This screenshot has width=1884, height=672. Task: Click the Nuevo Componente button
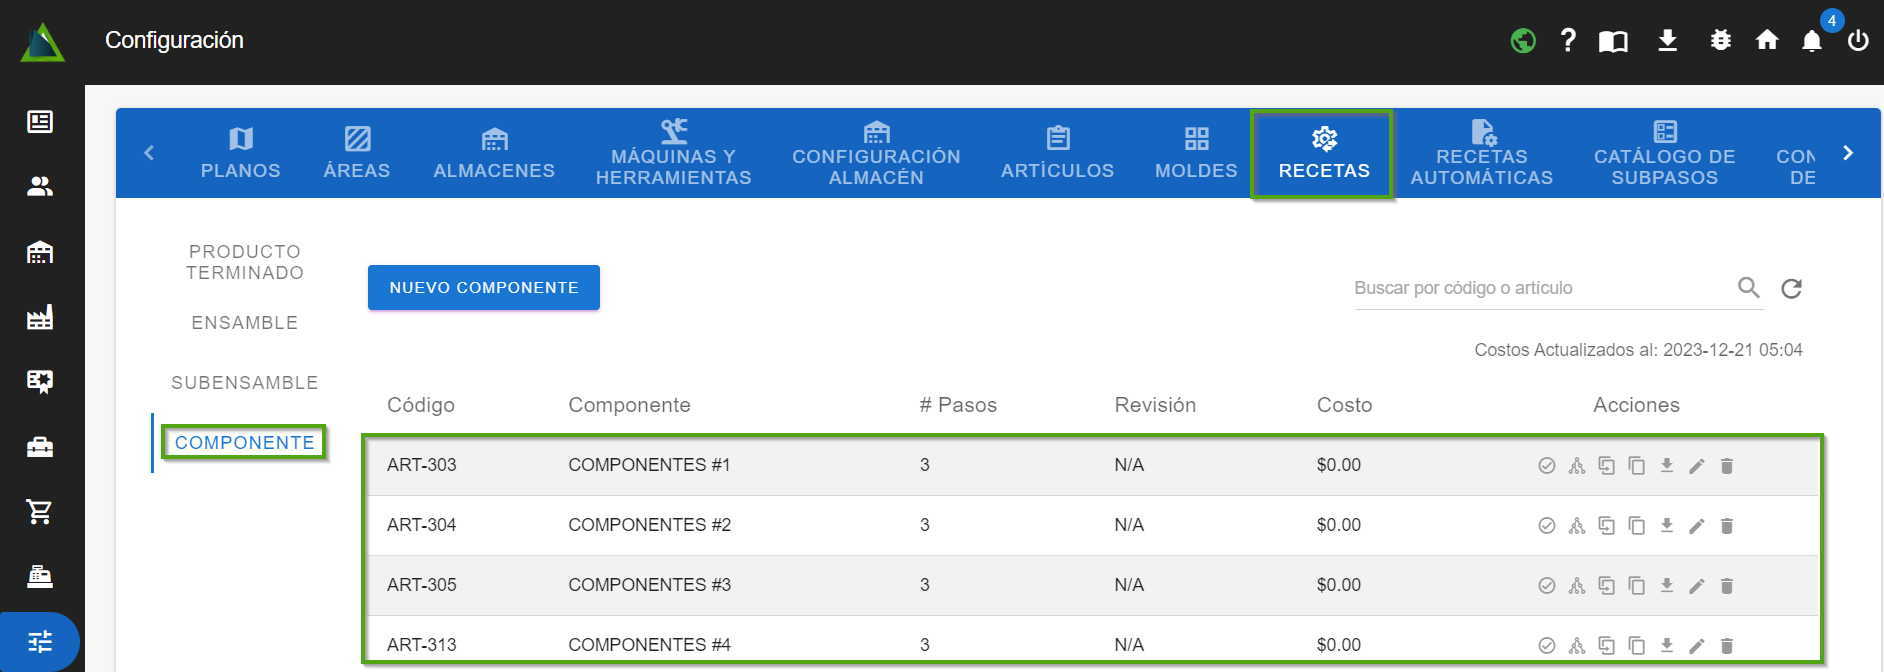(x=484, y=288)
